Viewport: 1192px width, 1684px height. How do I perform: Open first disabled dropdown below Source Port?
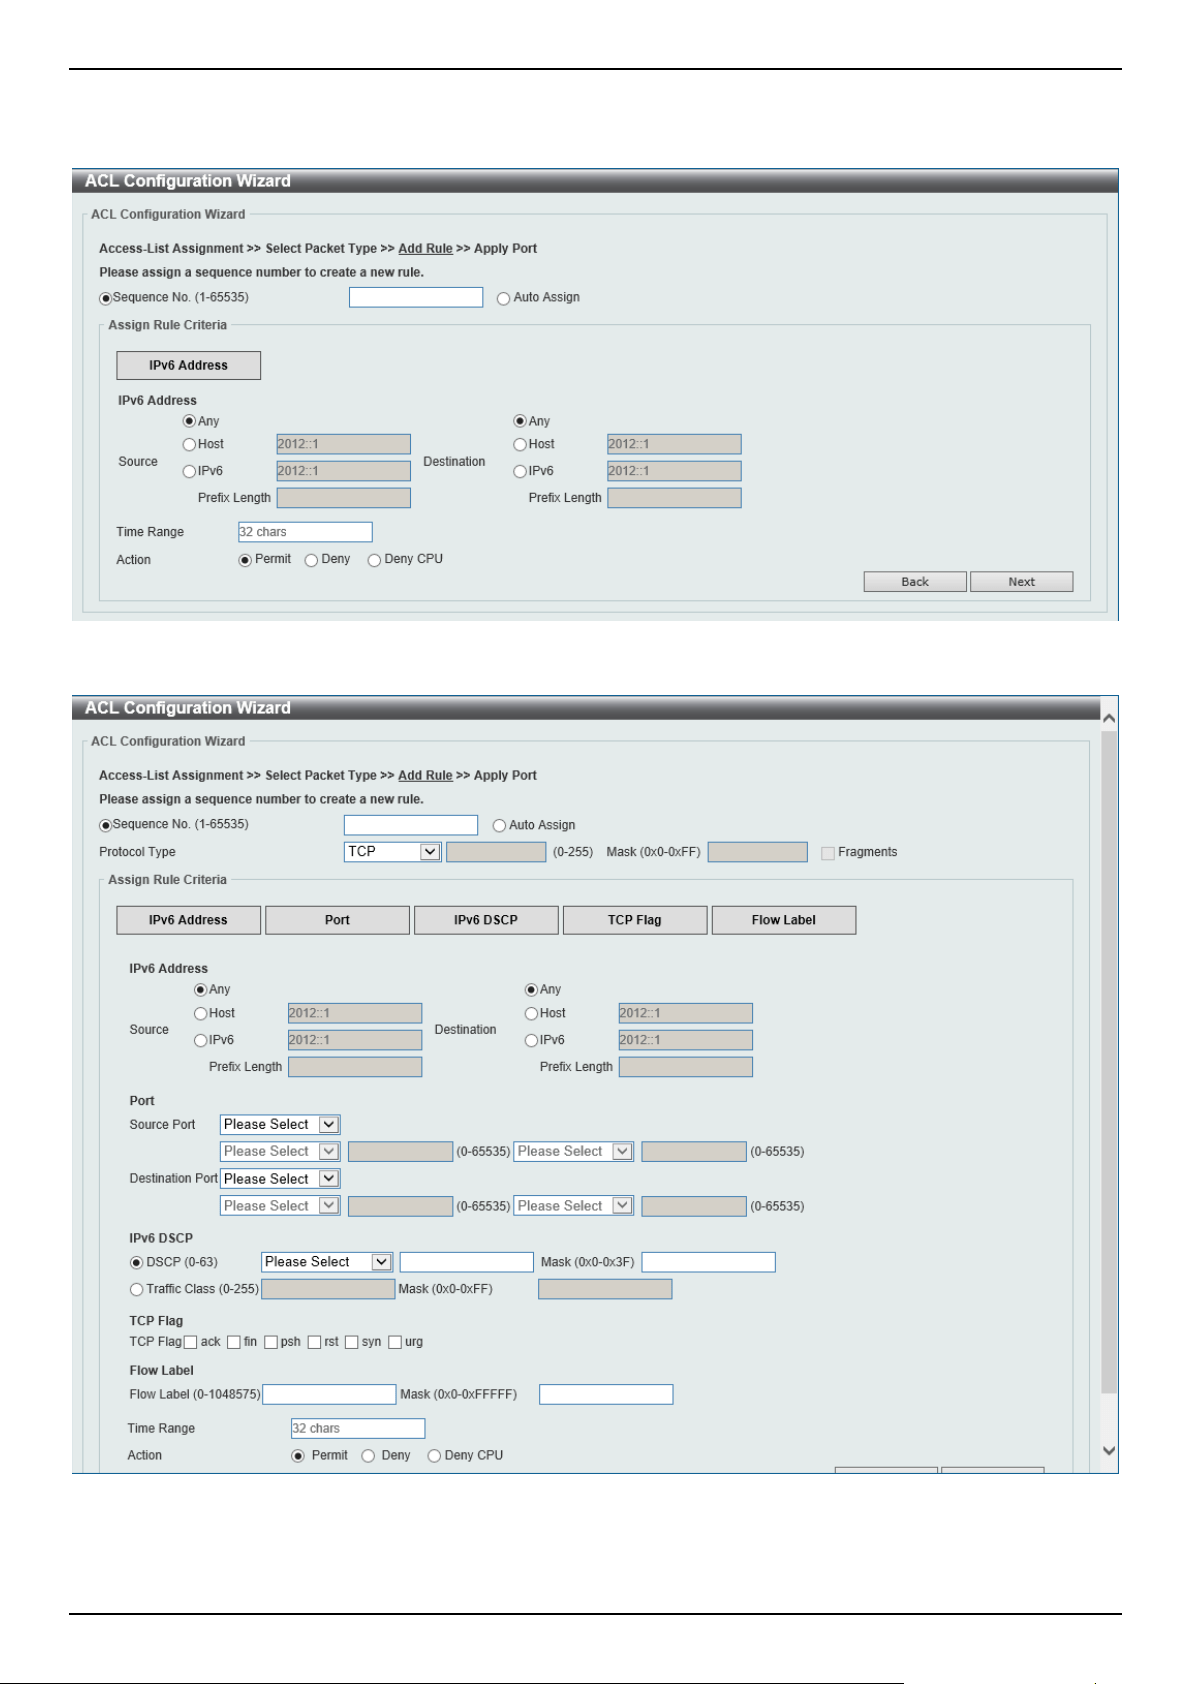[280, 1152]
